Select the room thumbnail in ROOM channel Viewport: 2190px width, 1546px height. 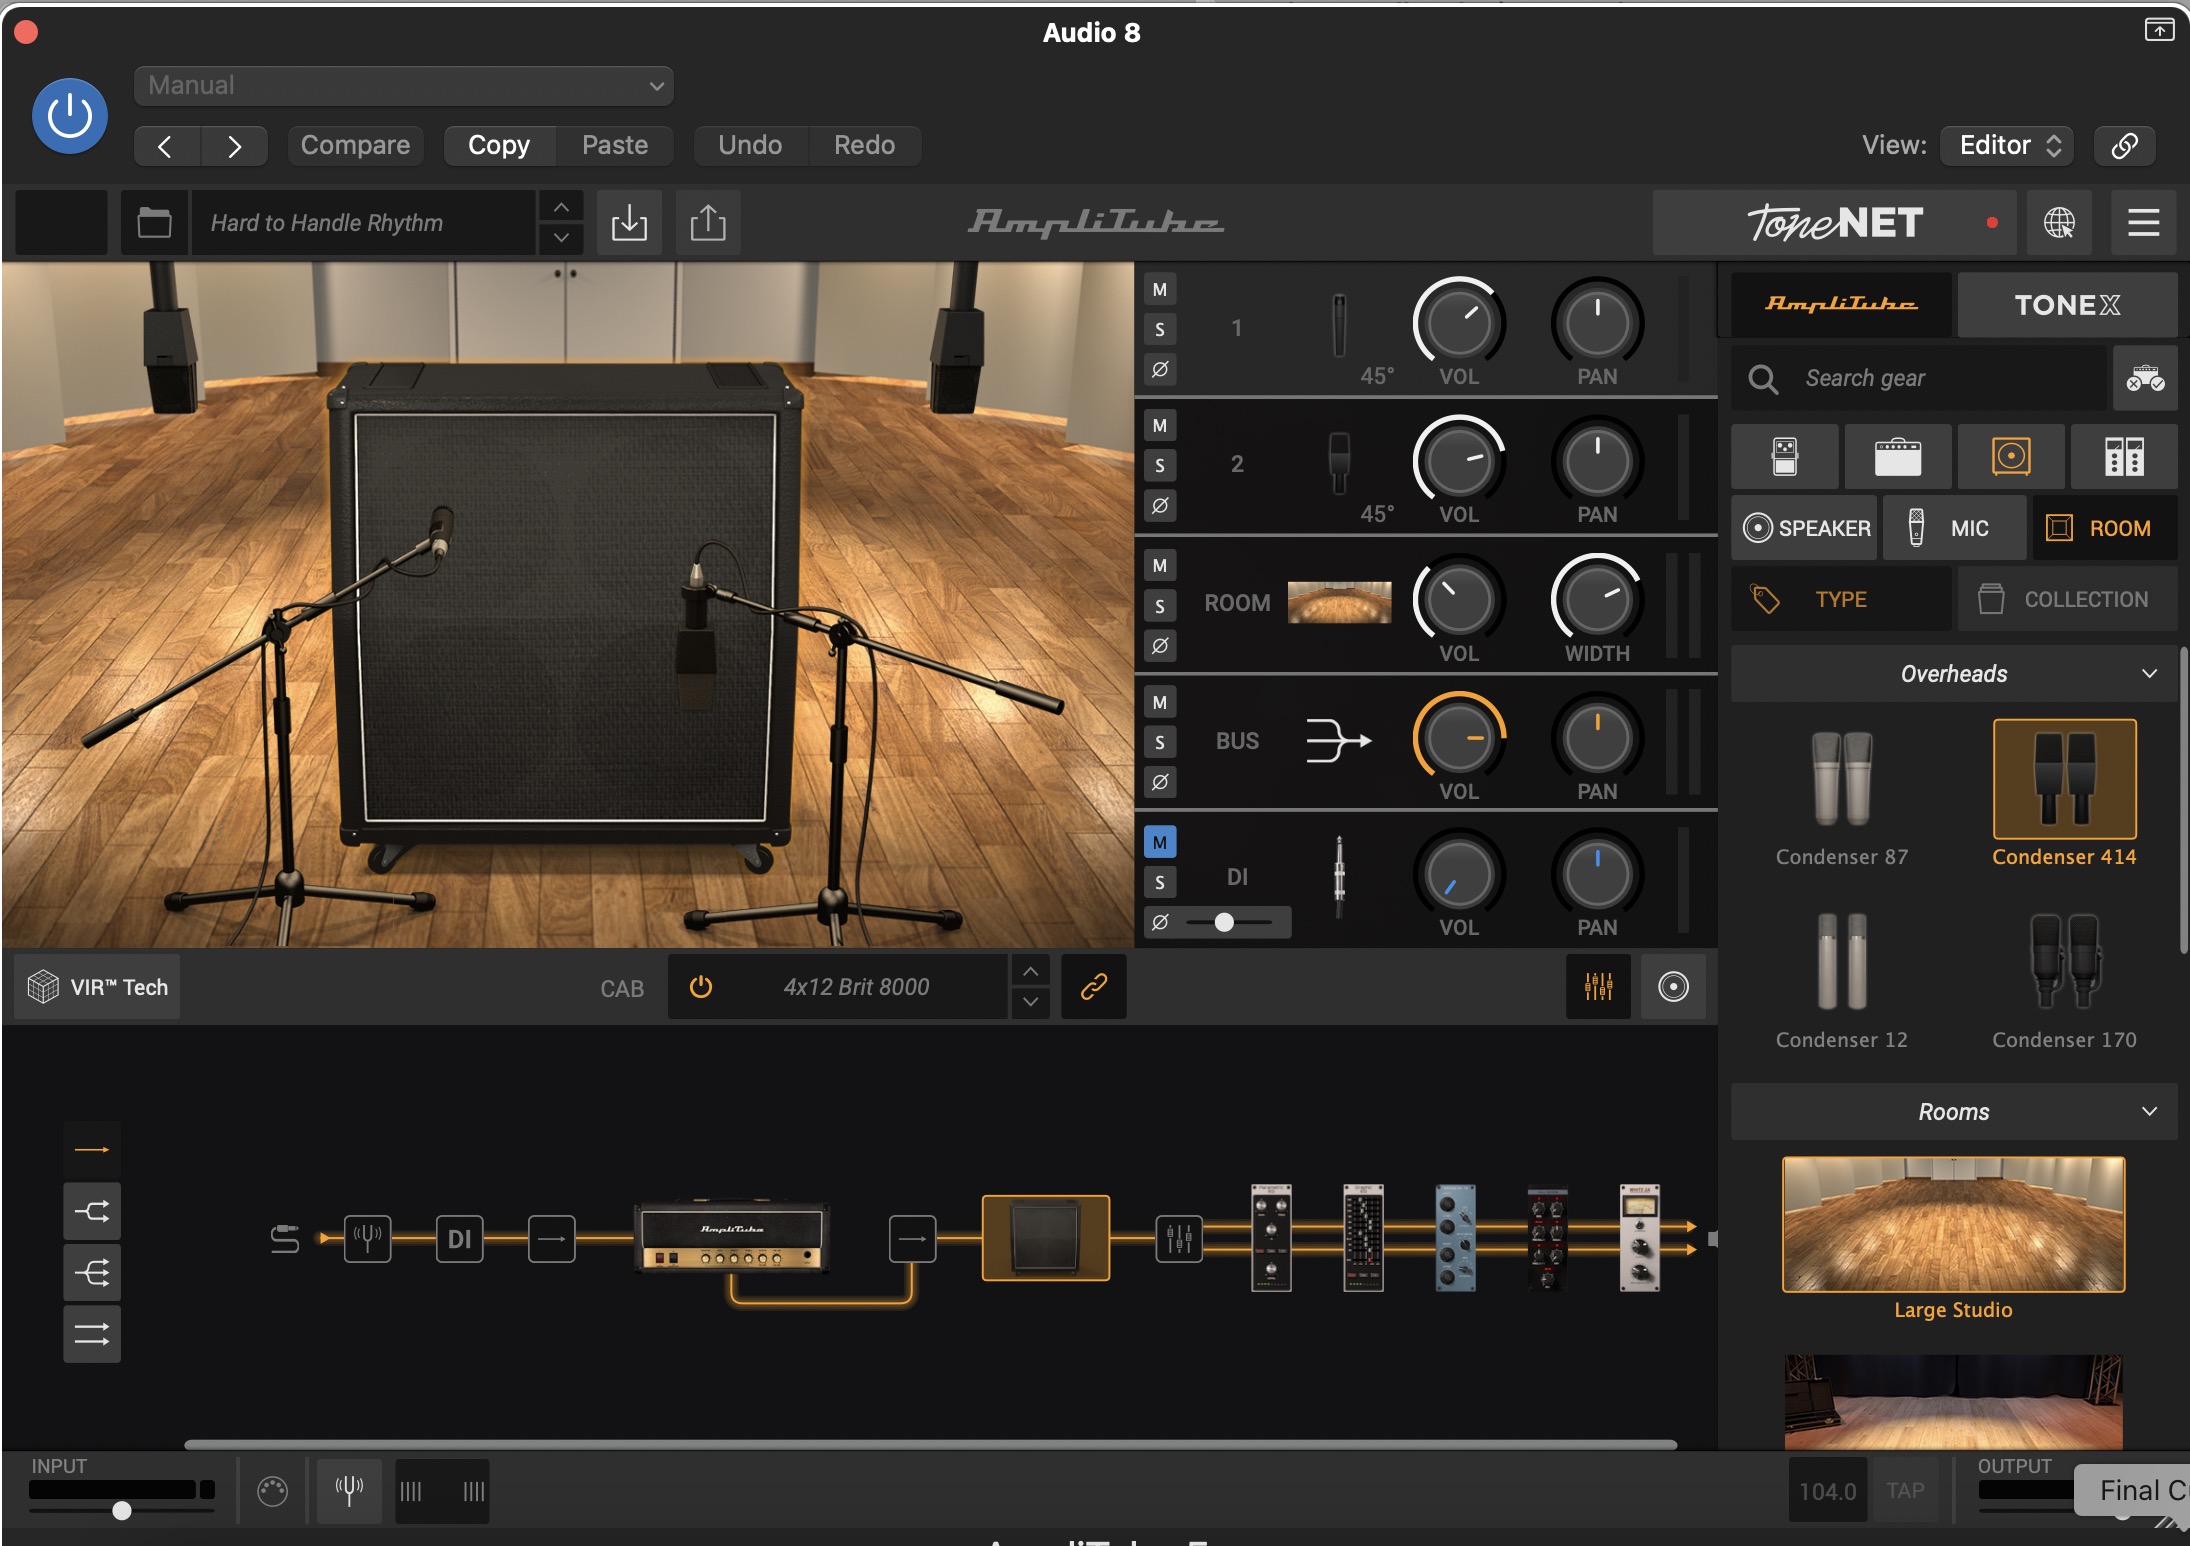click(x=1339, y=602)
